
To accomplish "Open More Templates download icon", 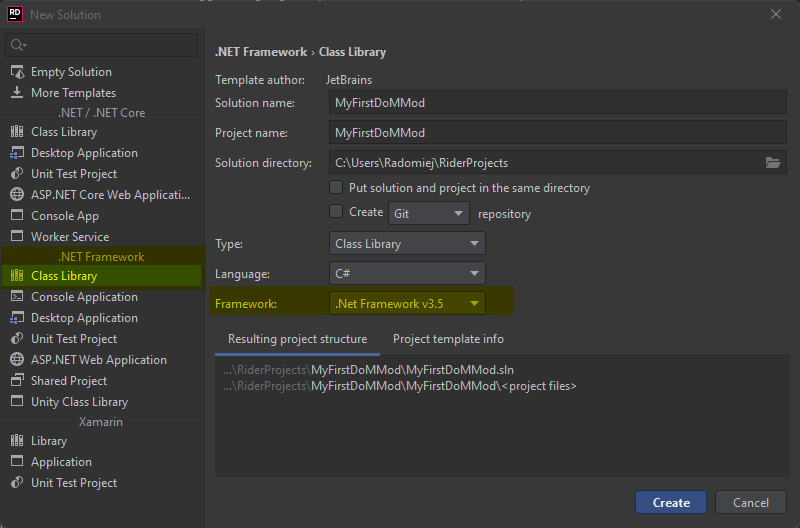I will 16,93.
